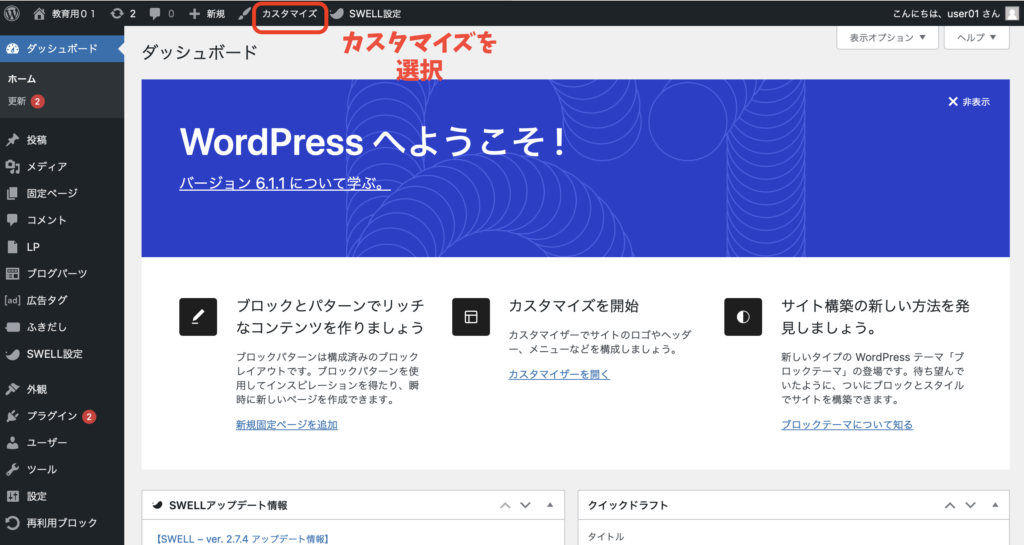Dismiss welcome panel with 非表示
This screenshot has height=545, width=1024.
969,102
